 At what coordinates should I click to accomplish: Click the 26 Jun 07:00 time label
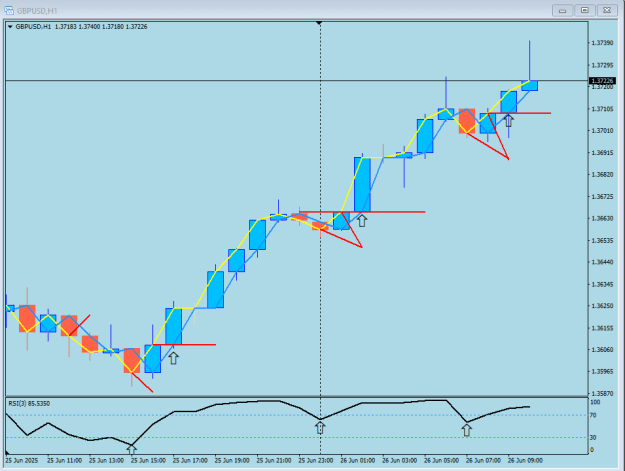tap(483, 461)
